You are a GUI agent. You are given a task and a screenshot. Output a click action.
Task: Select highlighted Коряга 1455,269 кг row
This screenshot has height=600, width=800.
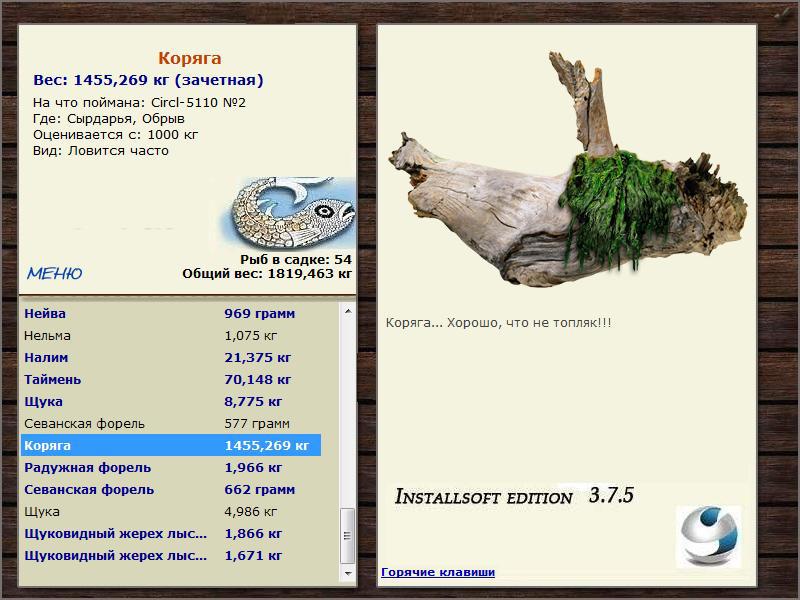point(171,445)
